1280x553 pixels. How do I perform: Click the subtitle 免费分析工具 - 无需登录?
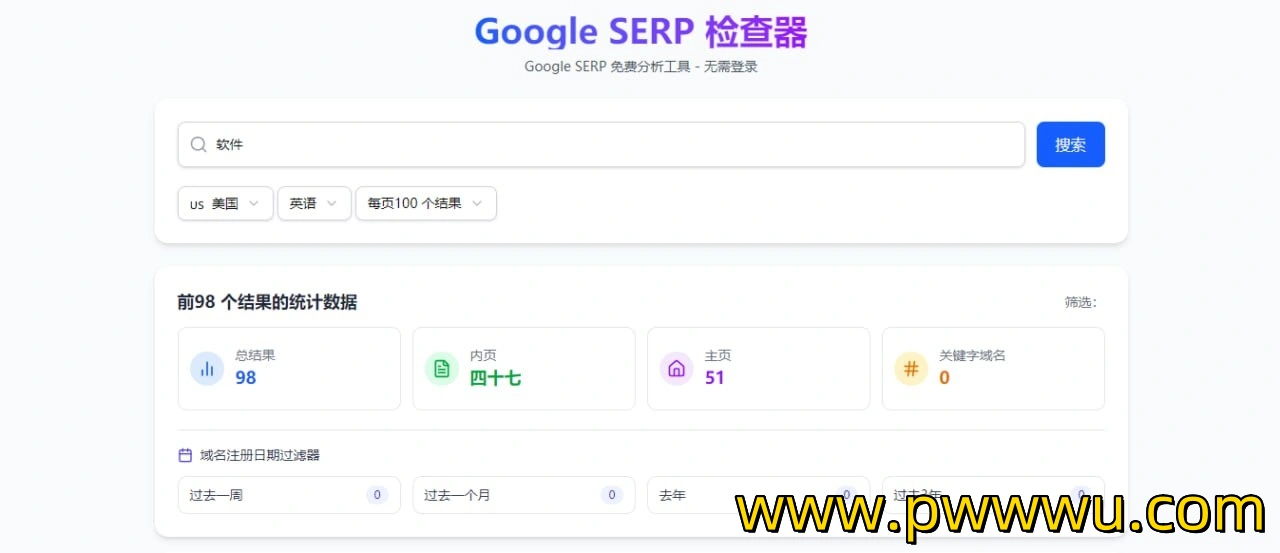[x=683, y=67]
